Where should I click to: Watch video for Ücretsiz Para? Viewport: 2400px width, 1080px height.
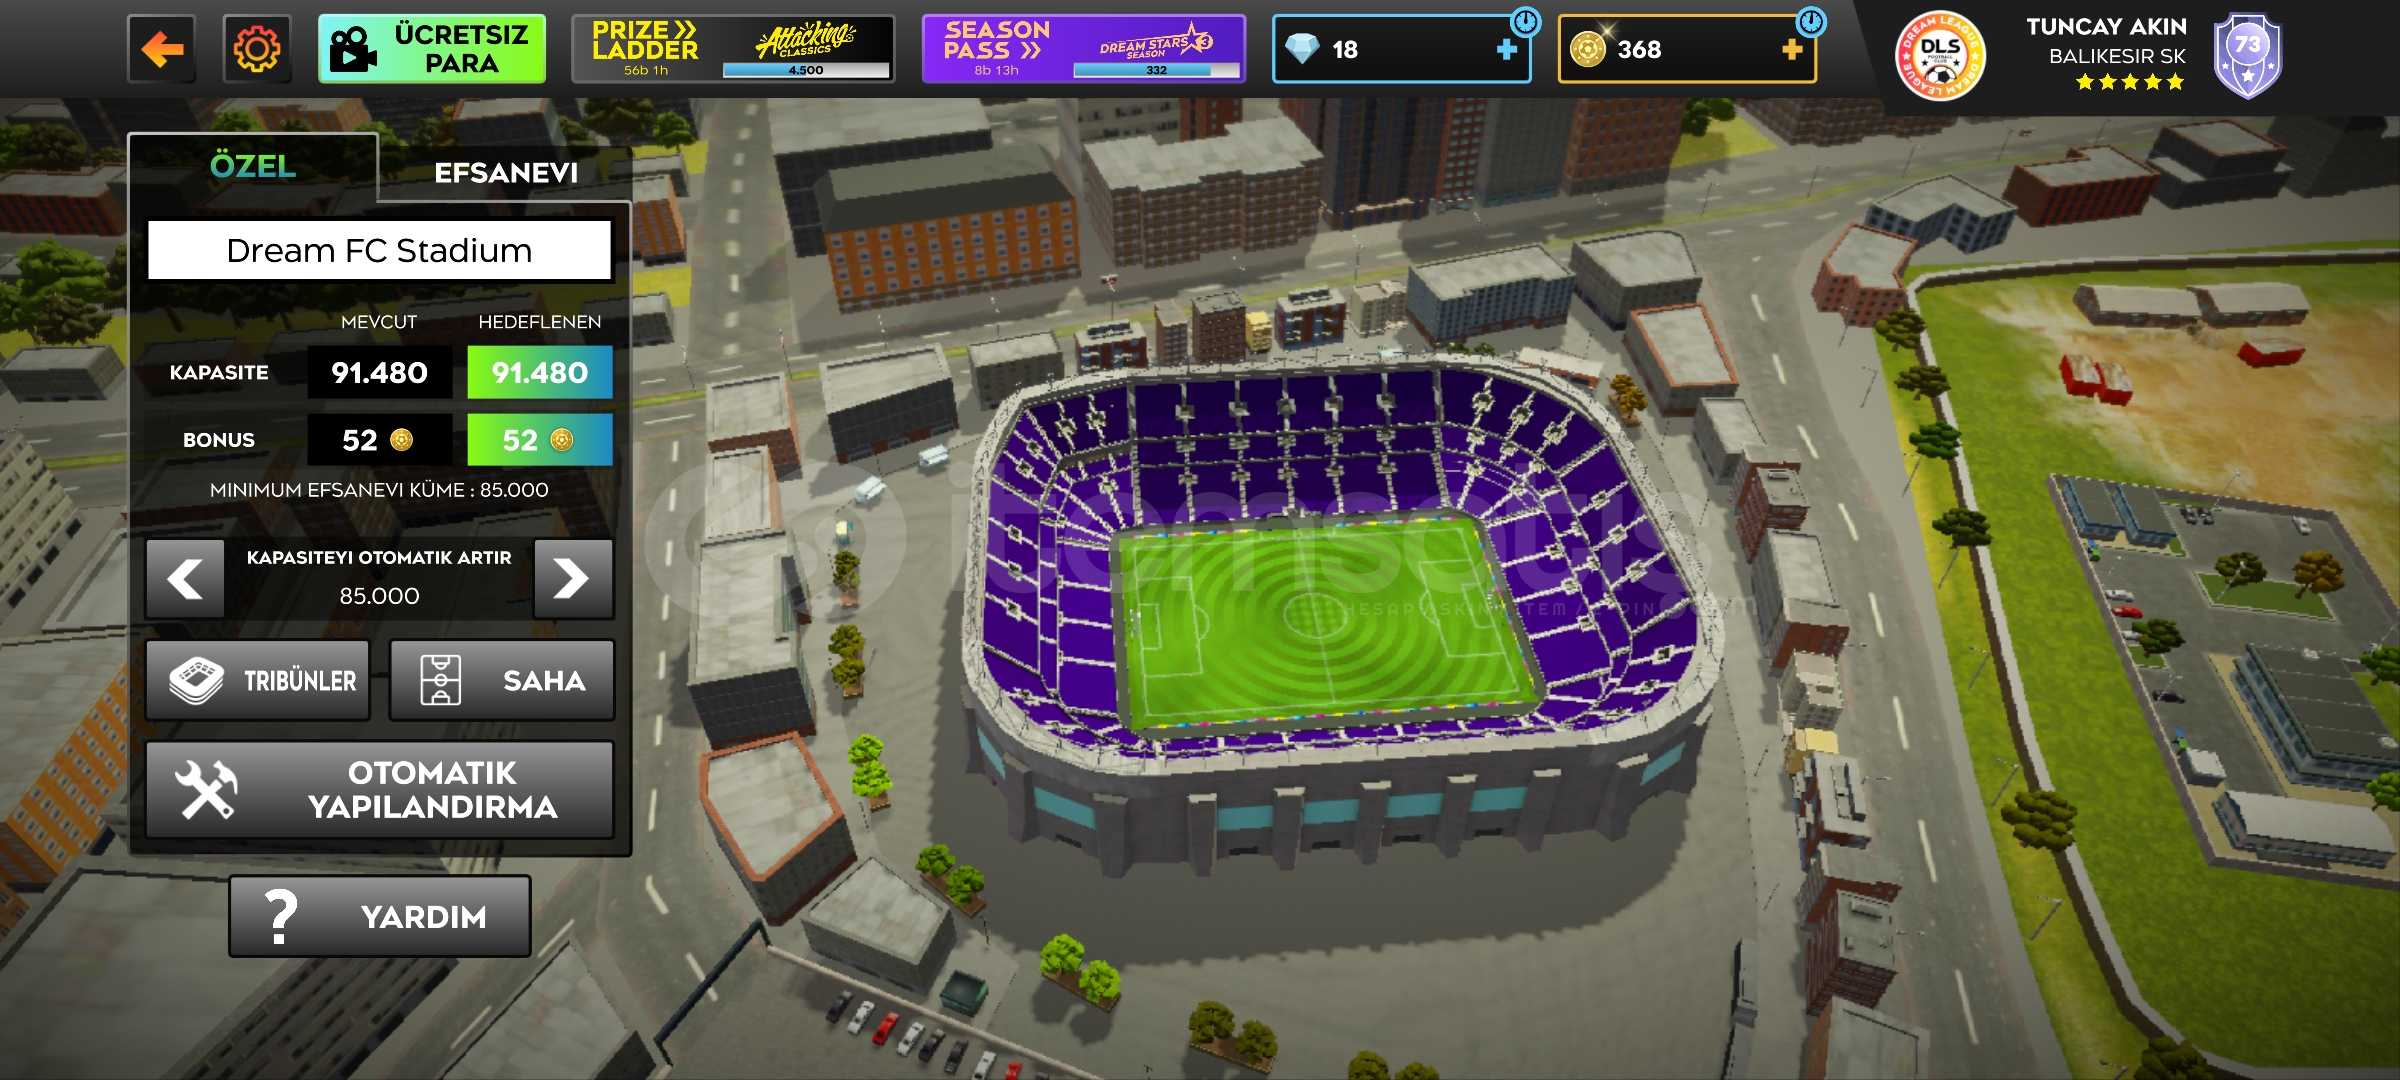(x=432, y=49)
